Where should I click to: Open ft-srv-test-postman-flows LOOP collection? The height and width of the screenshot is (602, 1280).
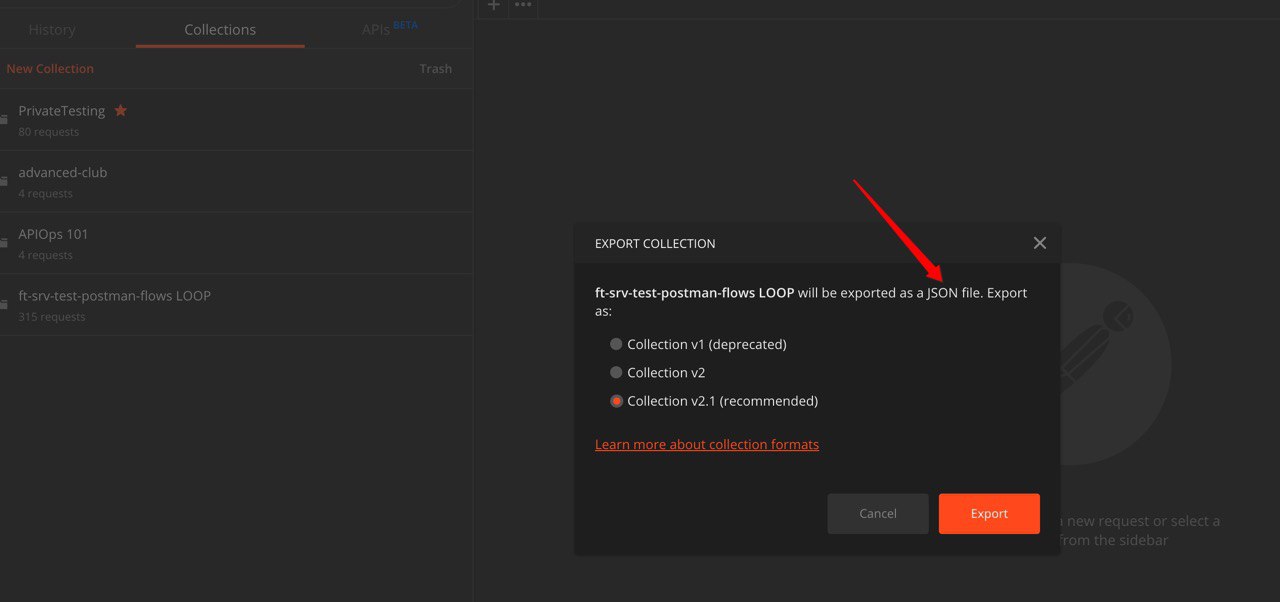click(236, 305)
